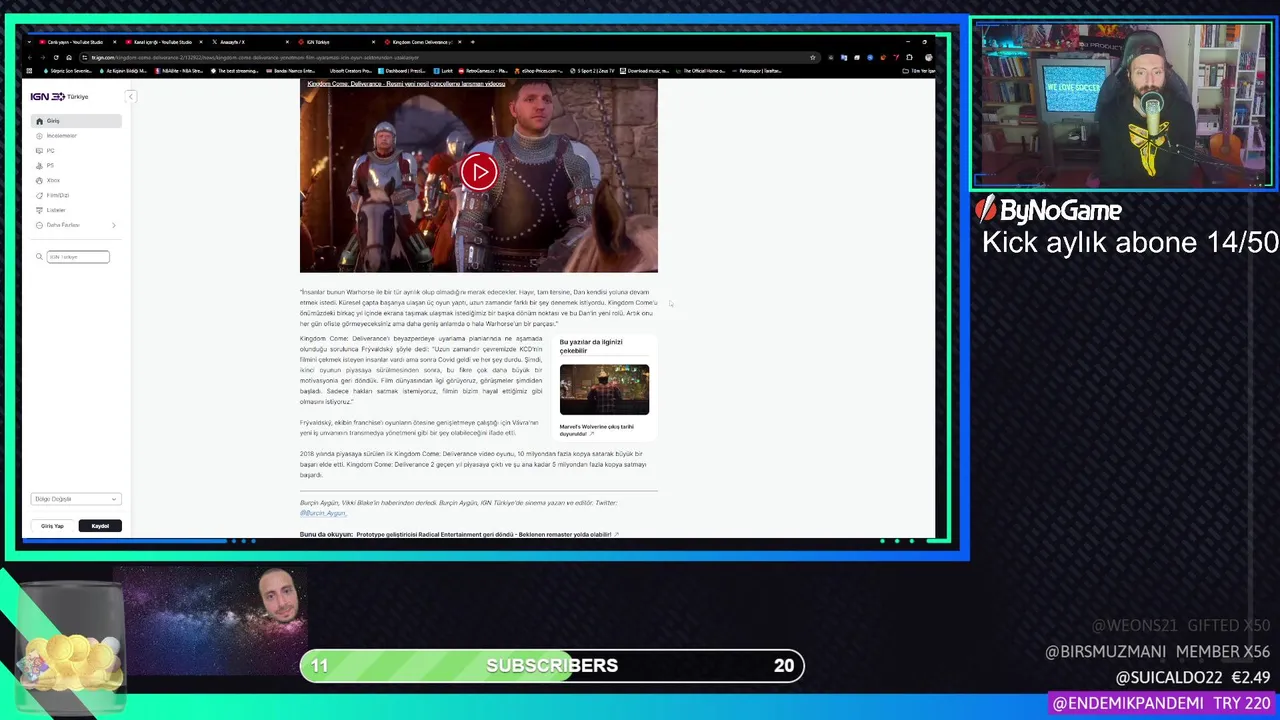Open the eShop-Prices.com bookmark
Image resolution: width=1280 pixels, height=720 pixels.
point(539,71)
